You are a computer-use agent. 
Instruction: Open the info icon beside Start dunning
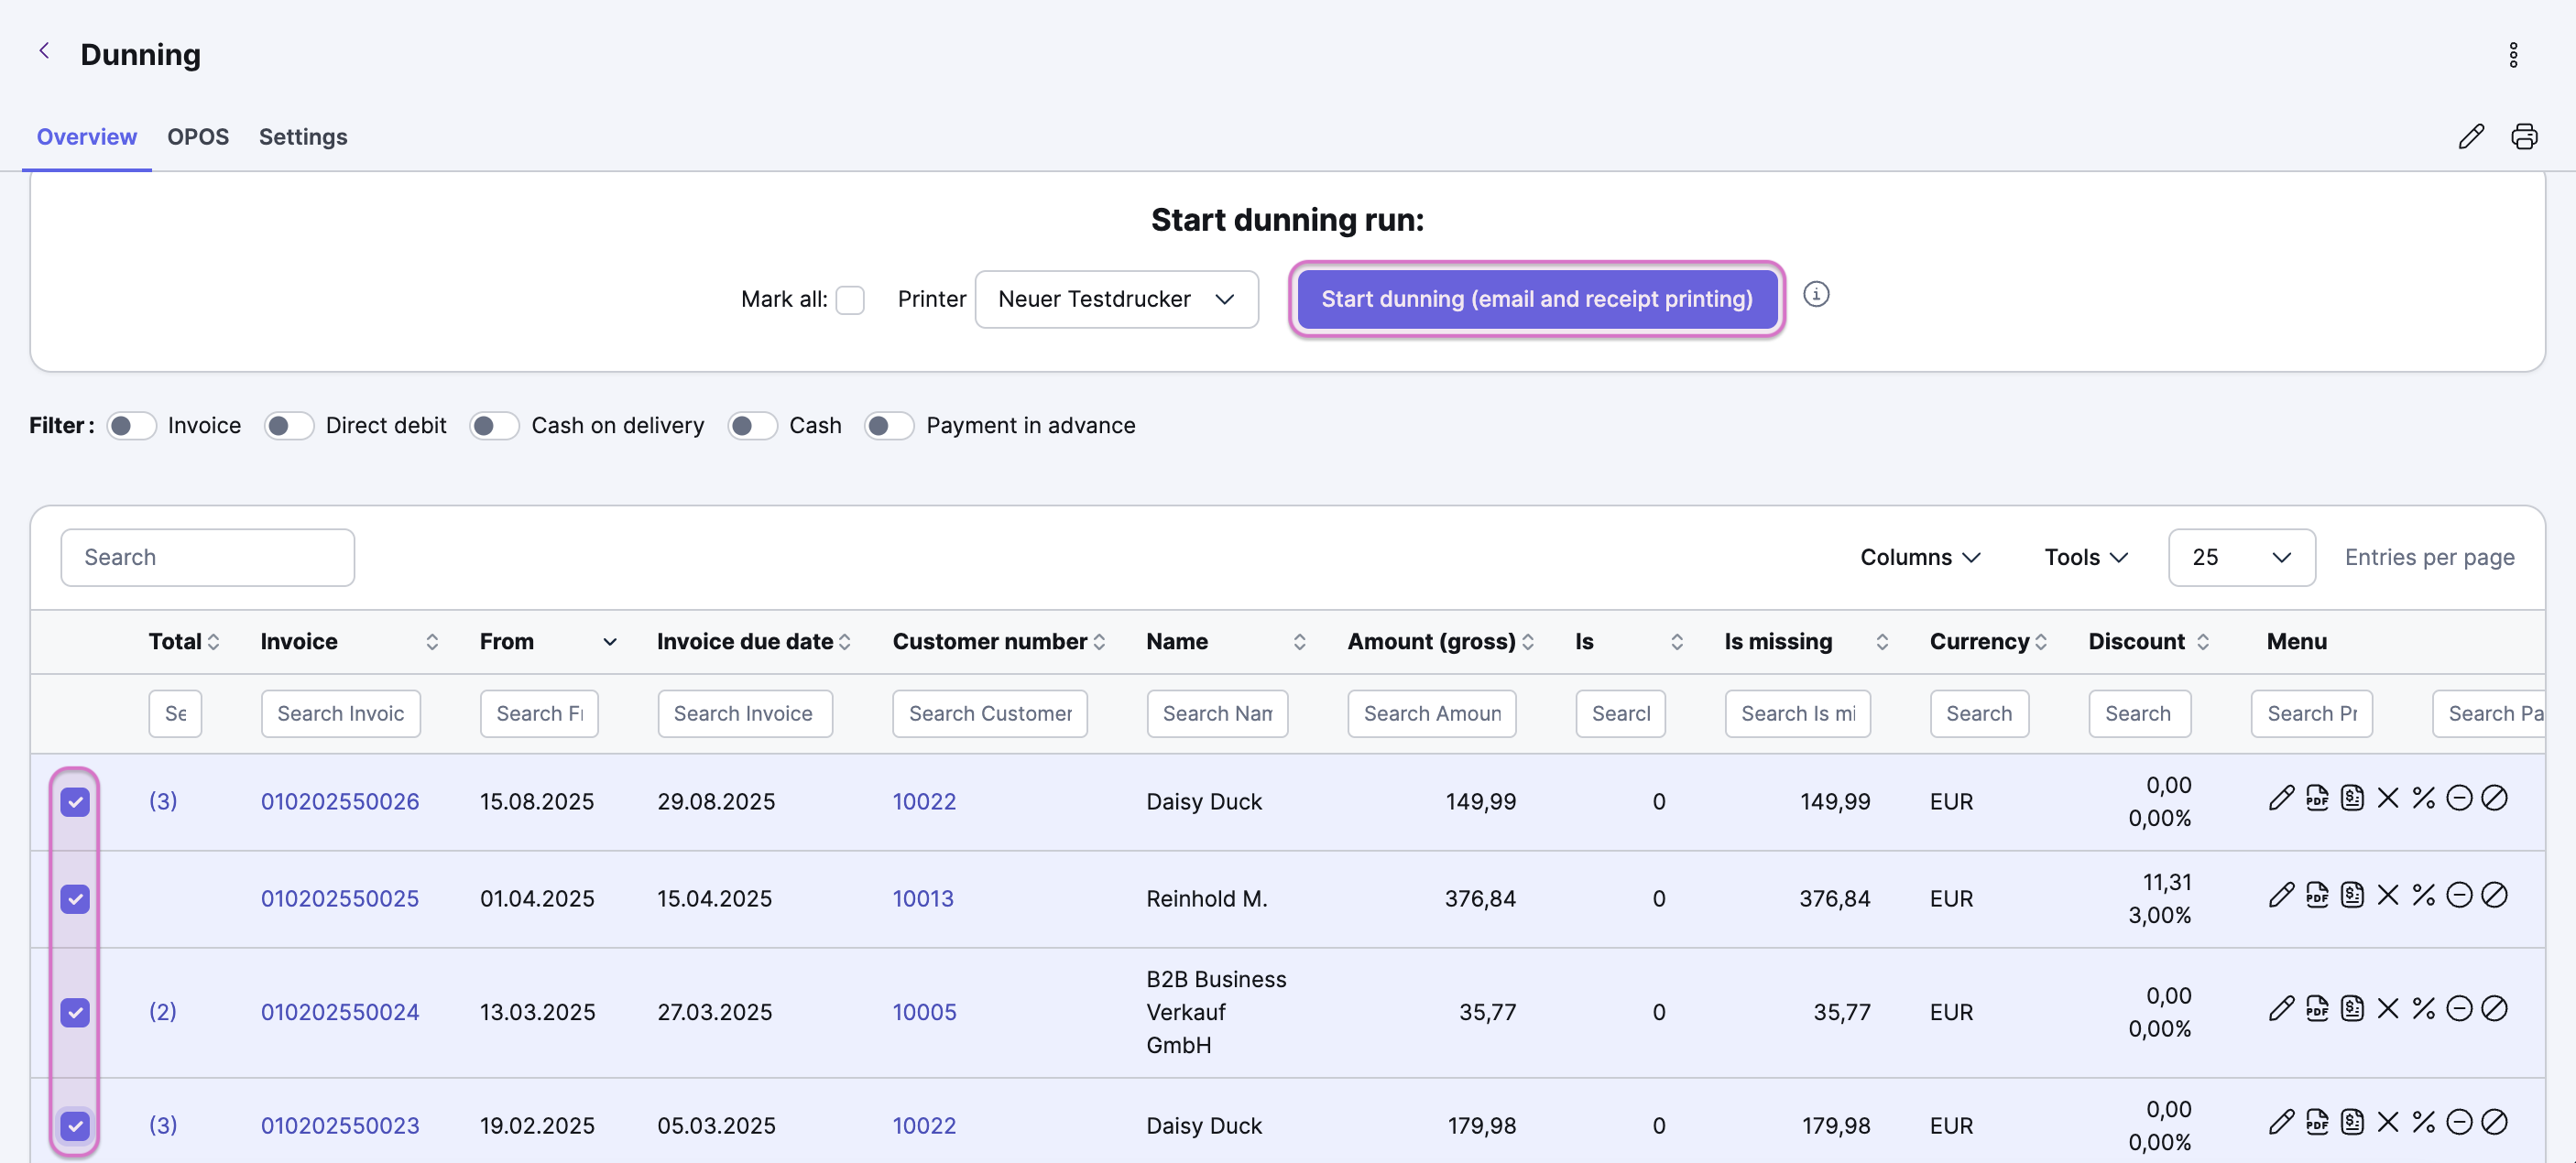(x=1816, y=295)
